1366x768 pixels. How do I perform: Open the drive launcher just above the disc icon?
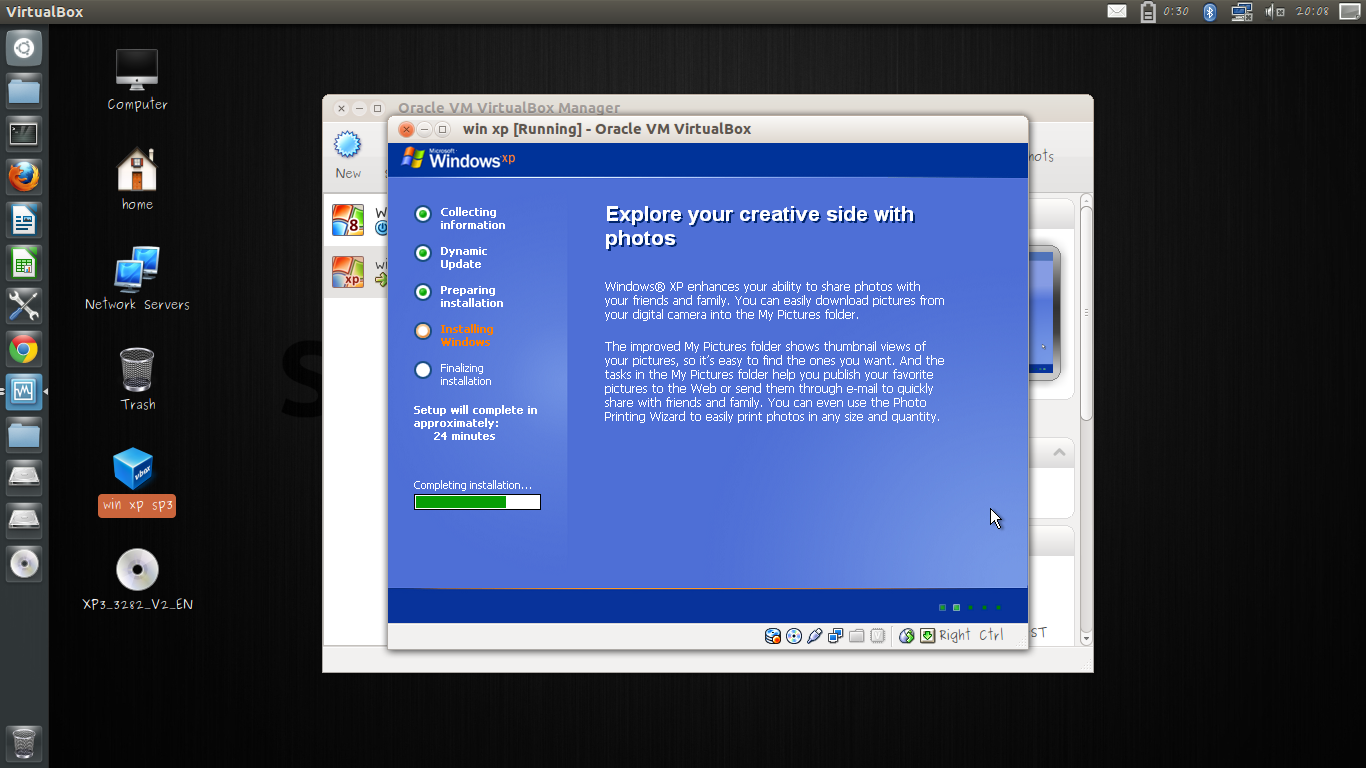click(x=24, y=521)
